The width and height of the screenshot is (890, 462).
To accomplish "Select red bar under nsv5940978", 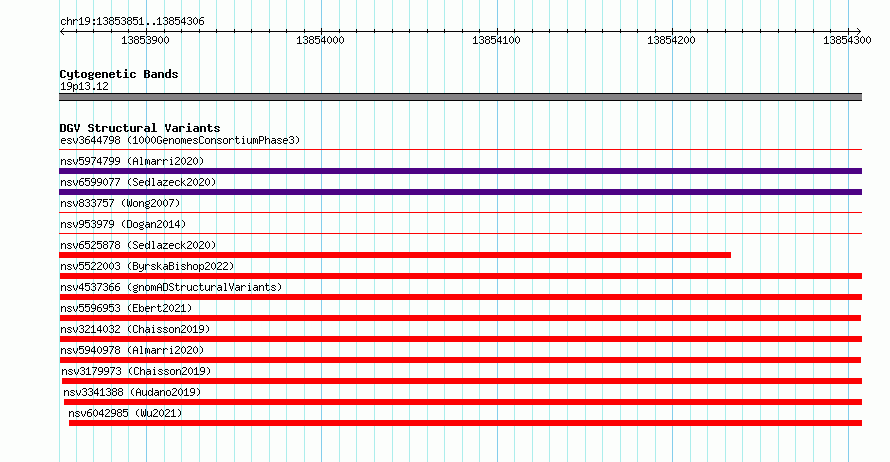I will tap(460, 360).
